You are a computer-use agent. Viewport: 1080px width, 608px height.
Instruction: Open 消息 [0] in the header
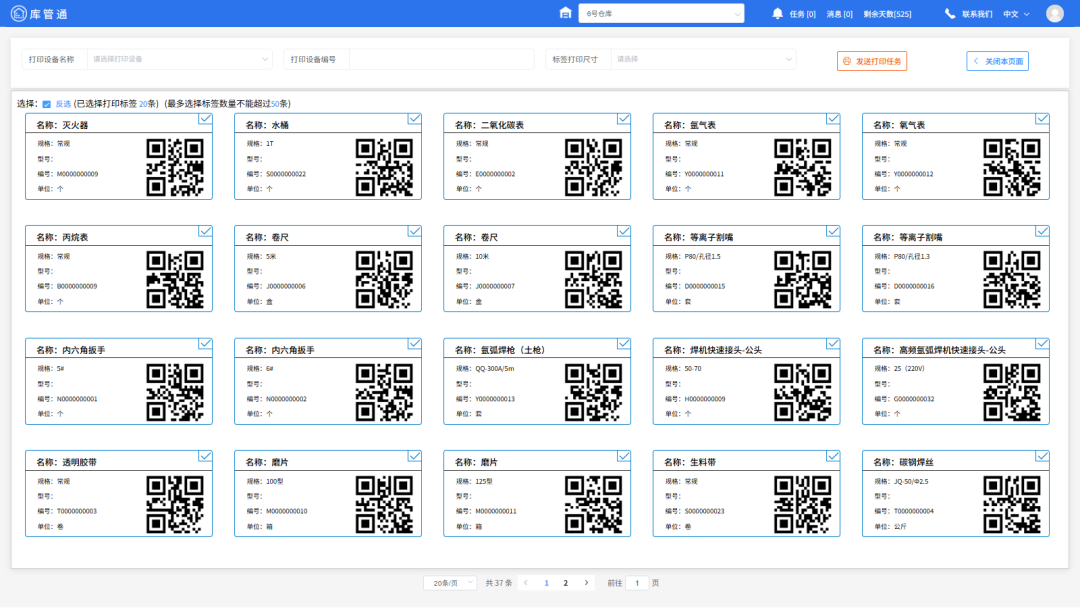click(840, 14)
